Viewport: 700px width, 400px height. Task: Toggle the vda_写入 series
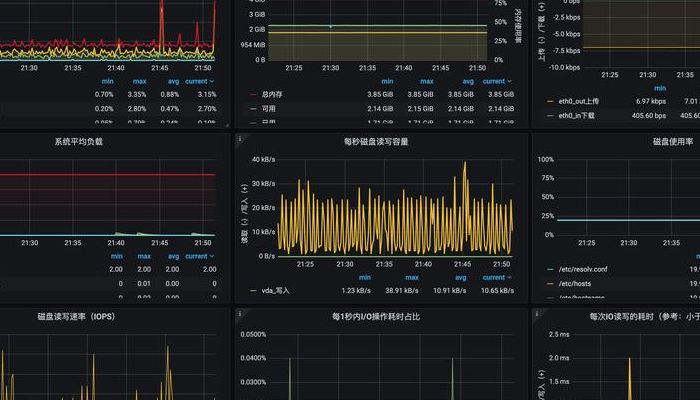pos(275,291)
